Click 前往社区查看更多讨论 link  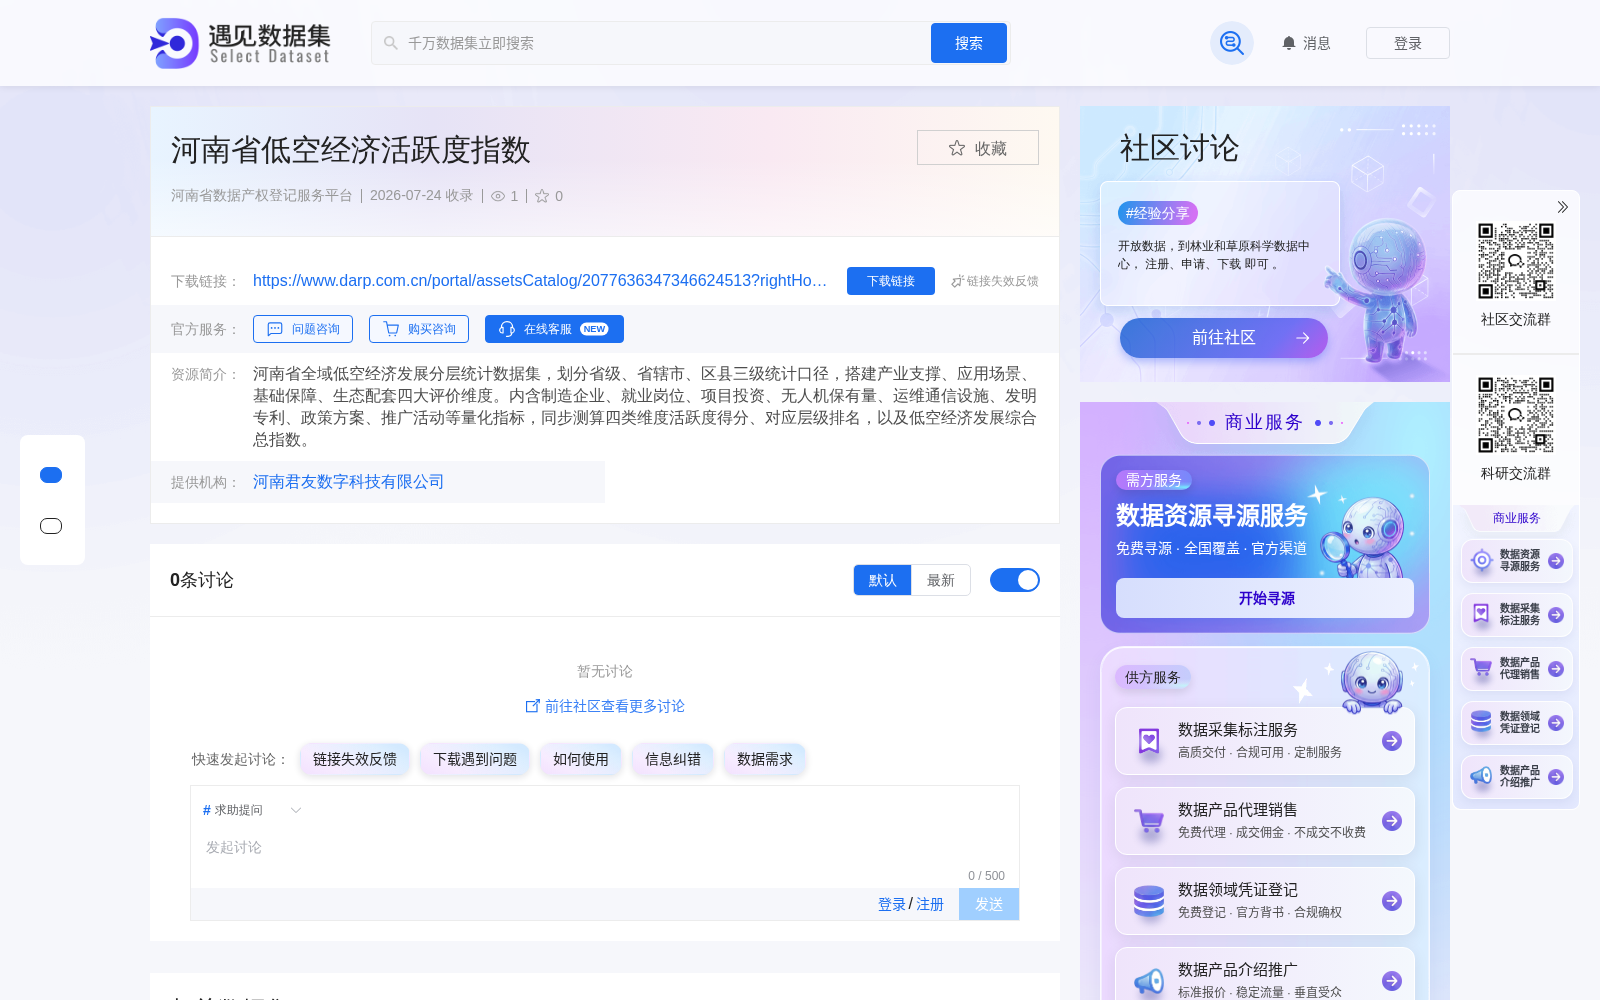point(614,706)
